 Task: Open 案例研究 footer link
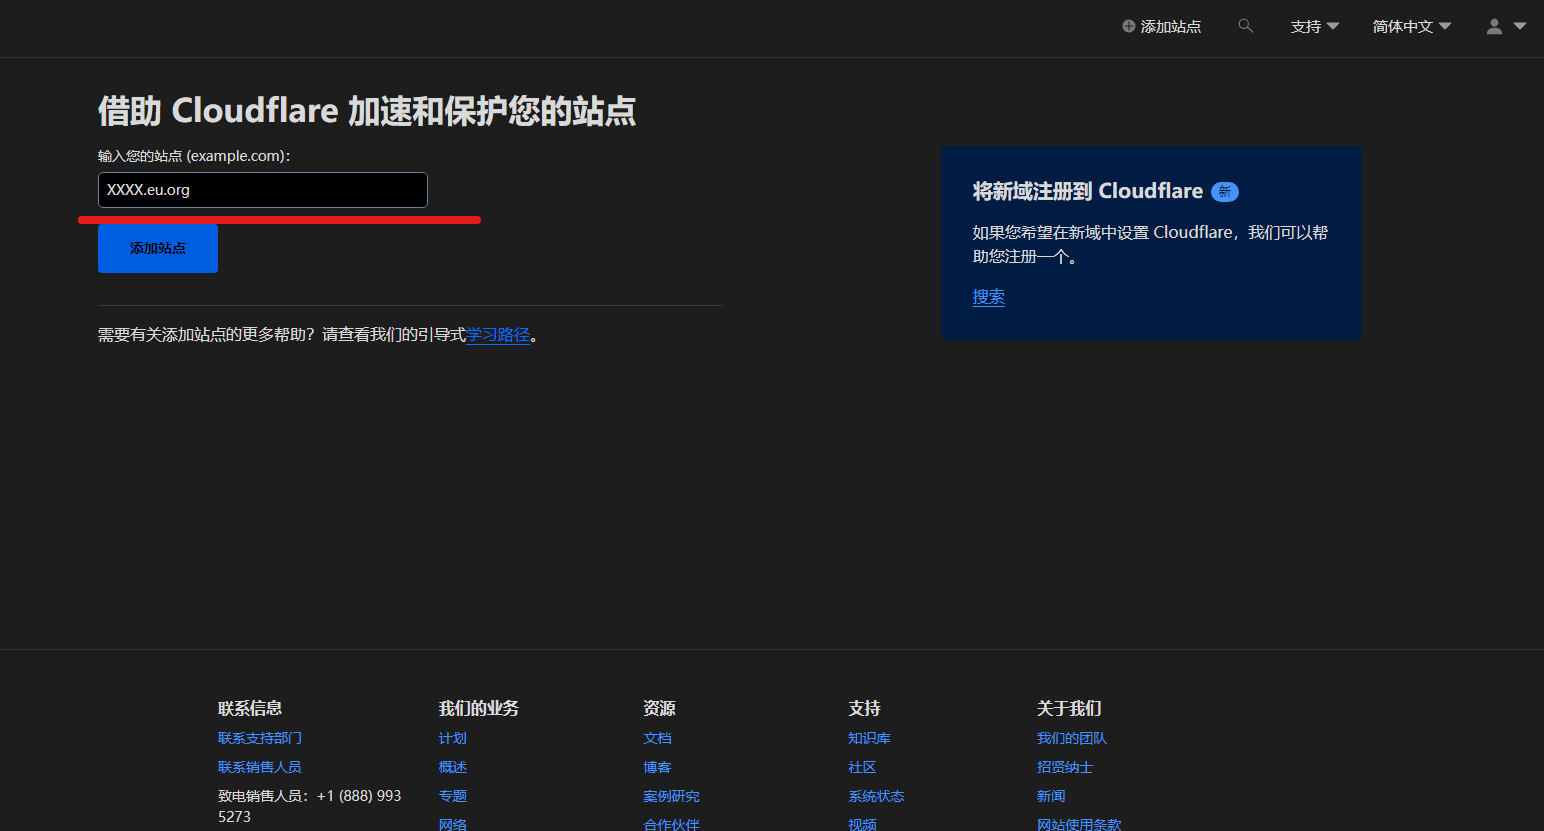tap(671, 796)
